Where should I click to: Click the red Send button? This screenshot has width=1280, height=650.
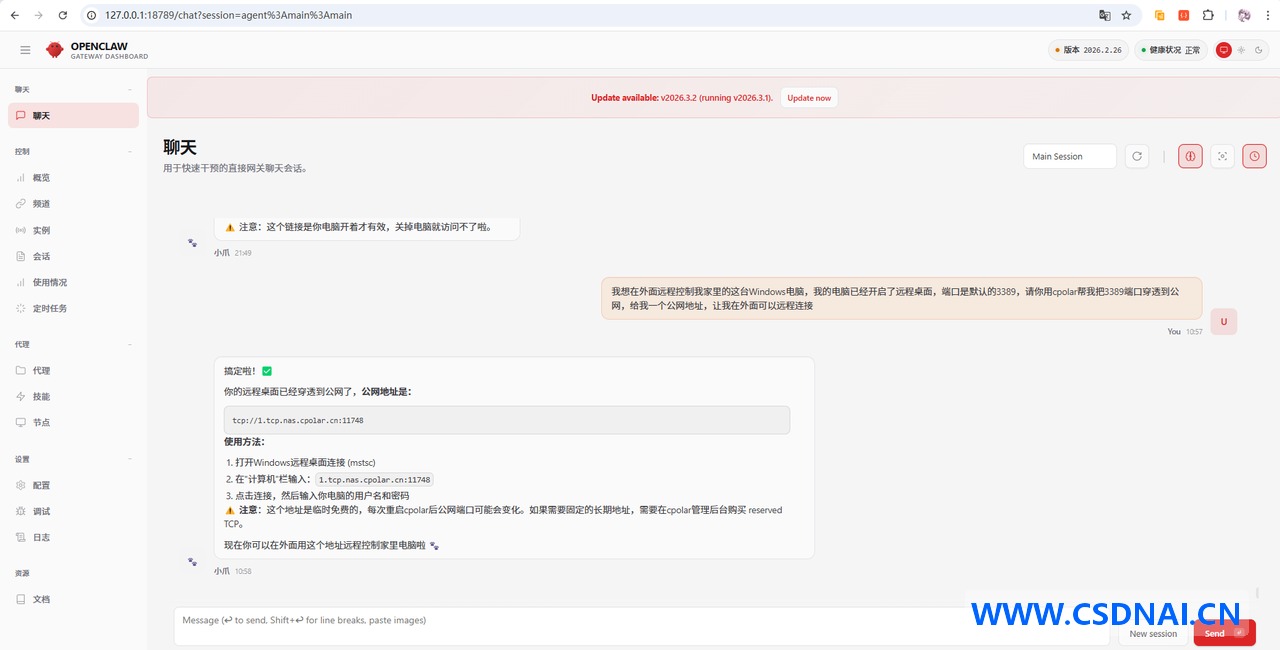click(1224, 633)
